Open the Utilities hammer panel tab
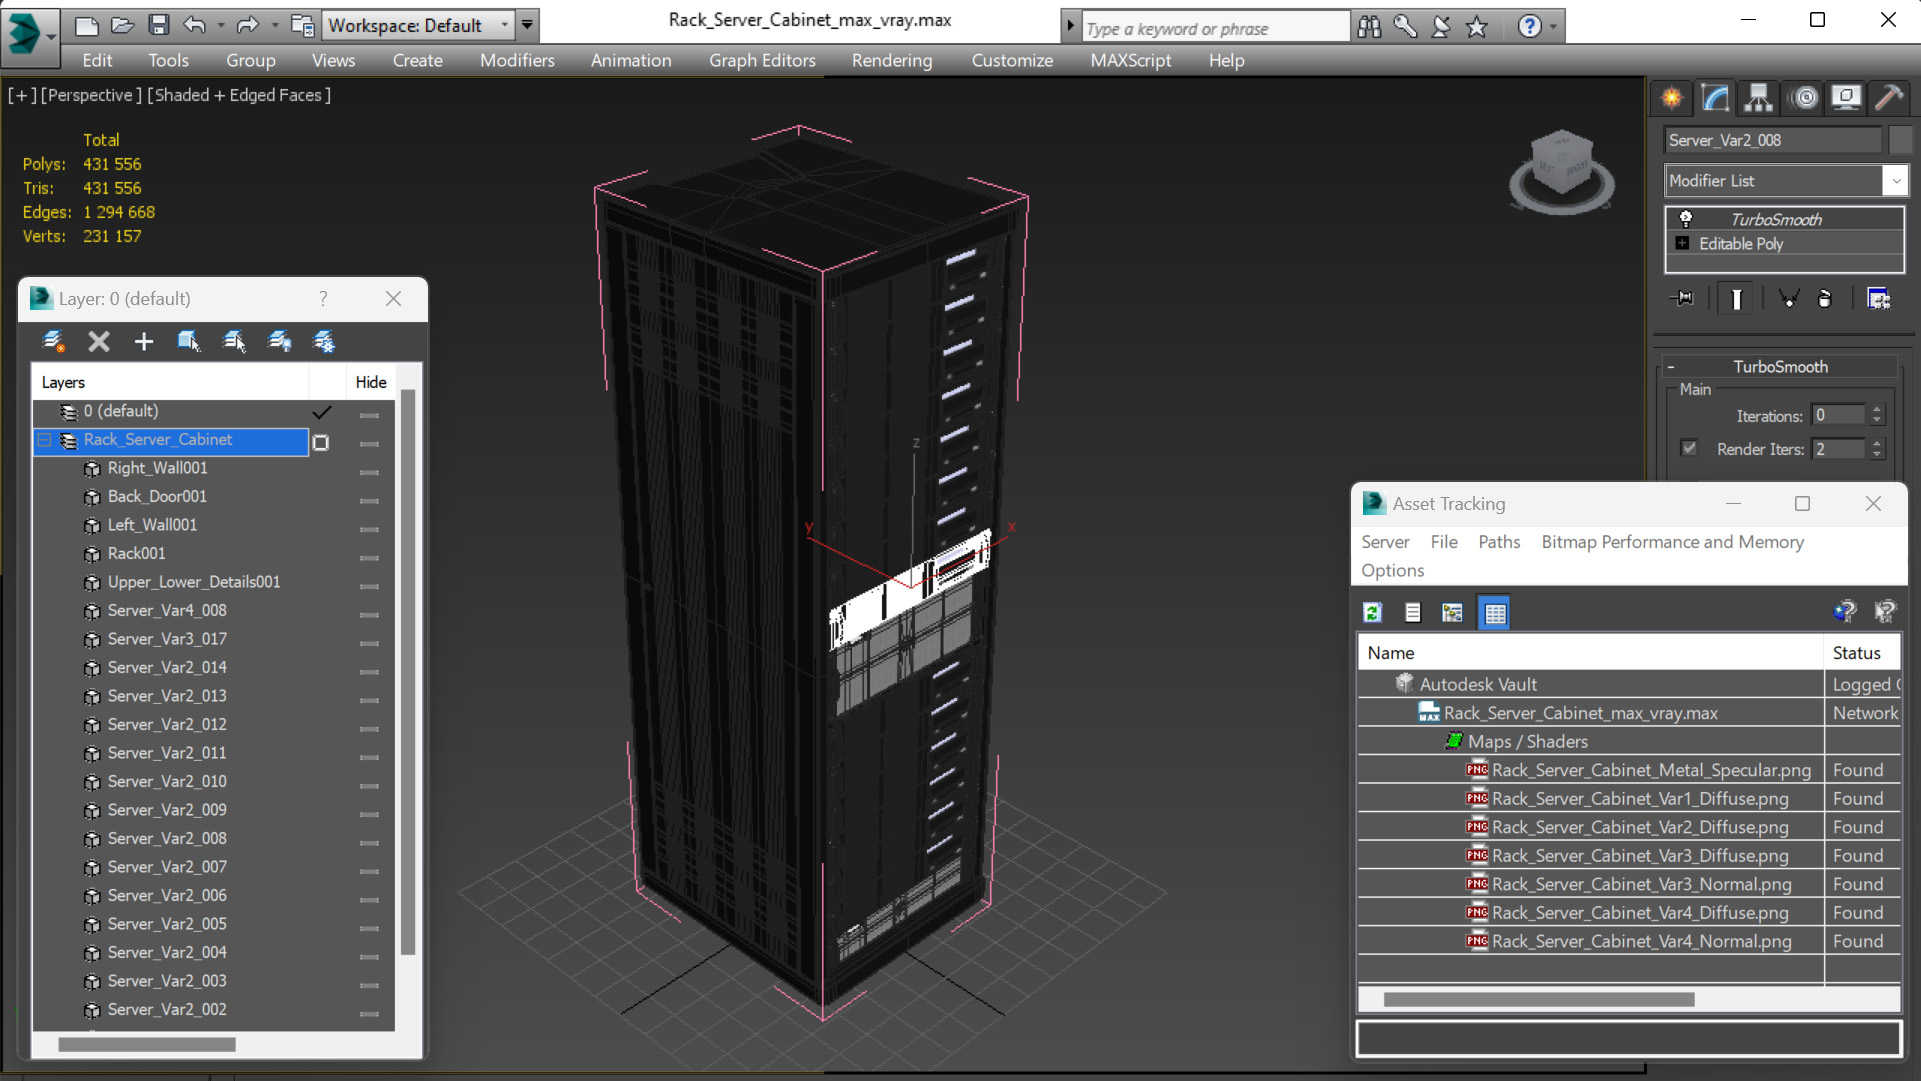 point(1888,97)
